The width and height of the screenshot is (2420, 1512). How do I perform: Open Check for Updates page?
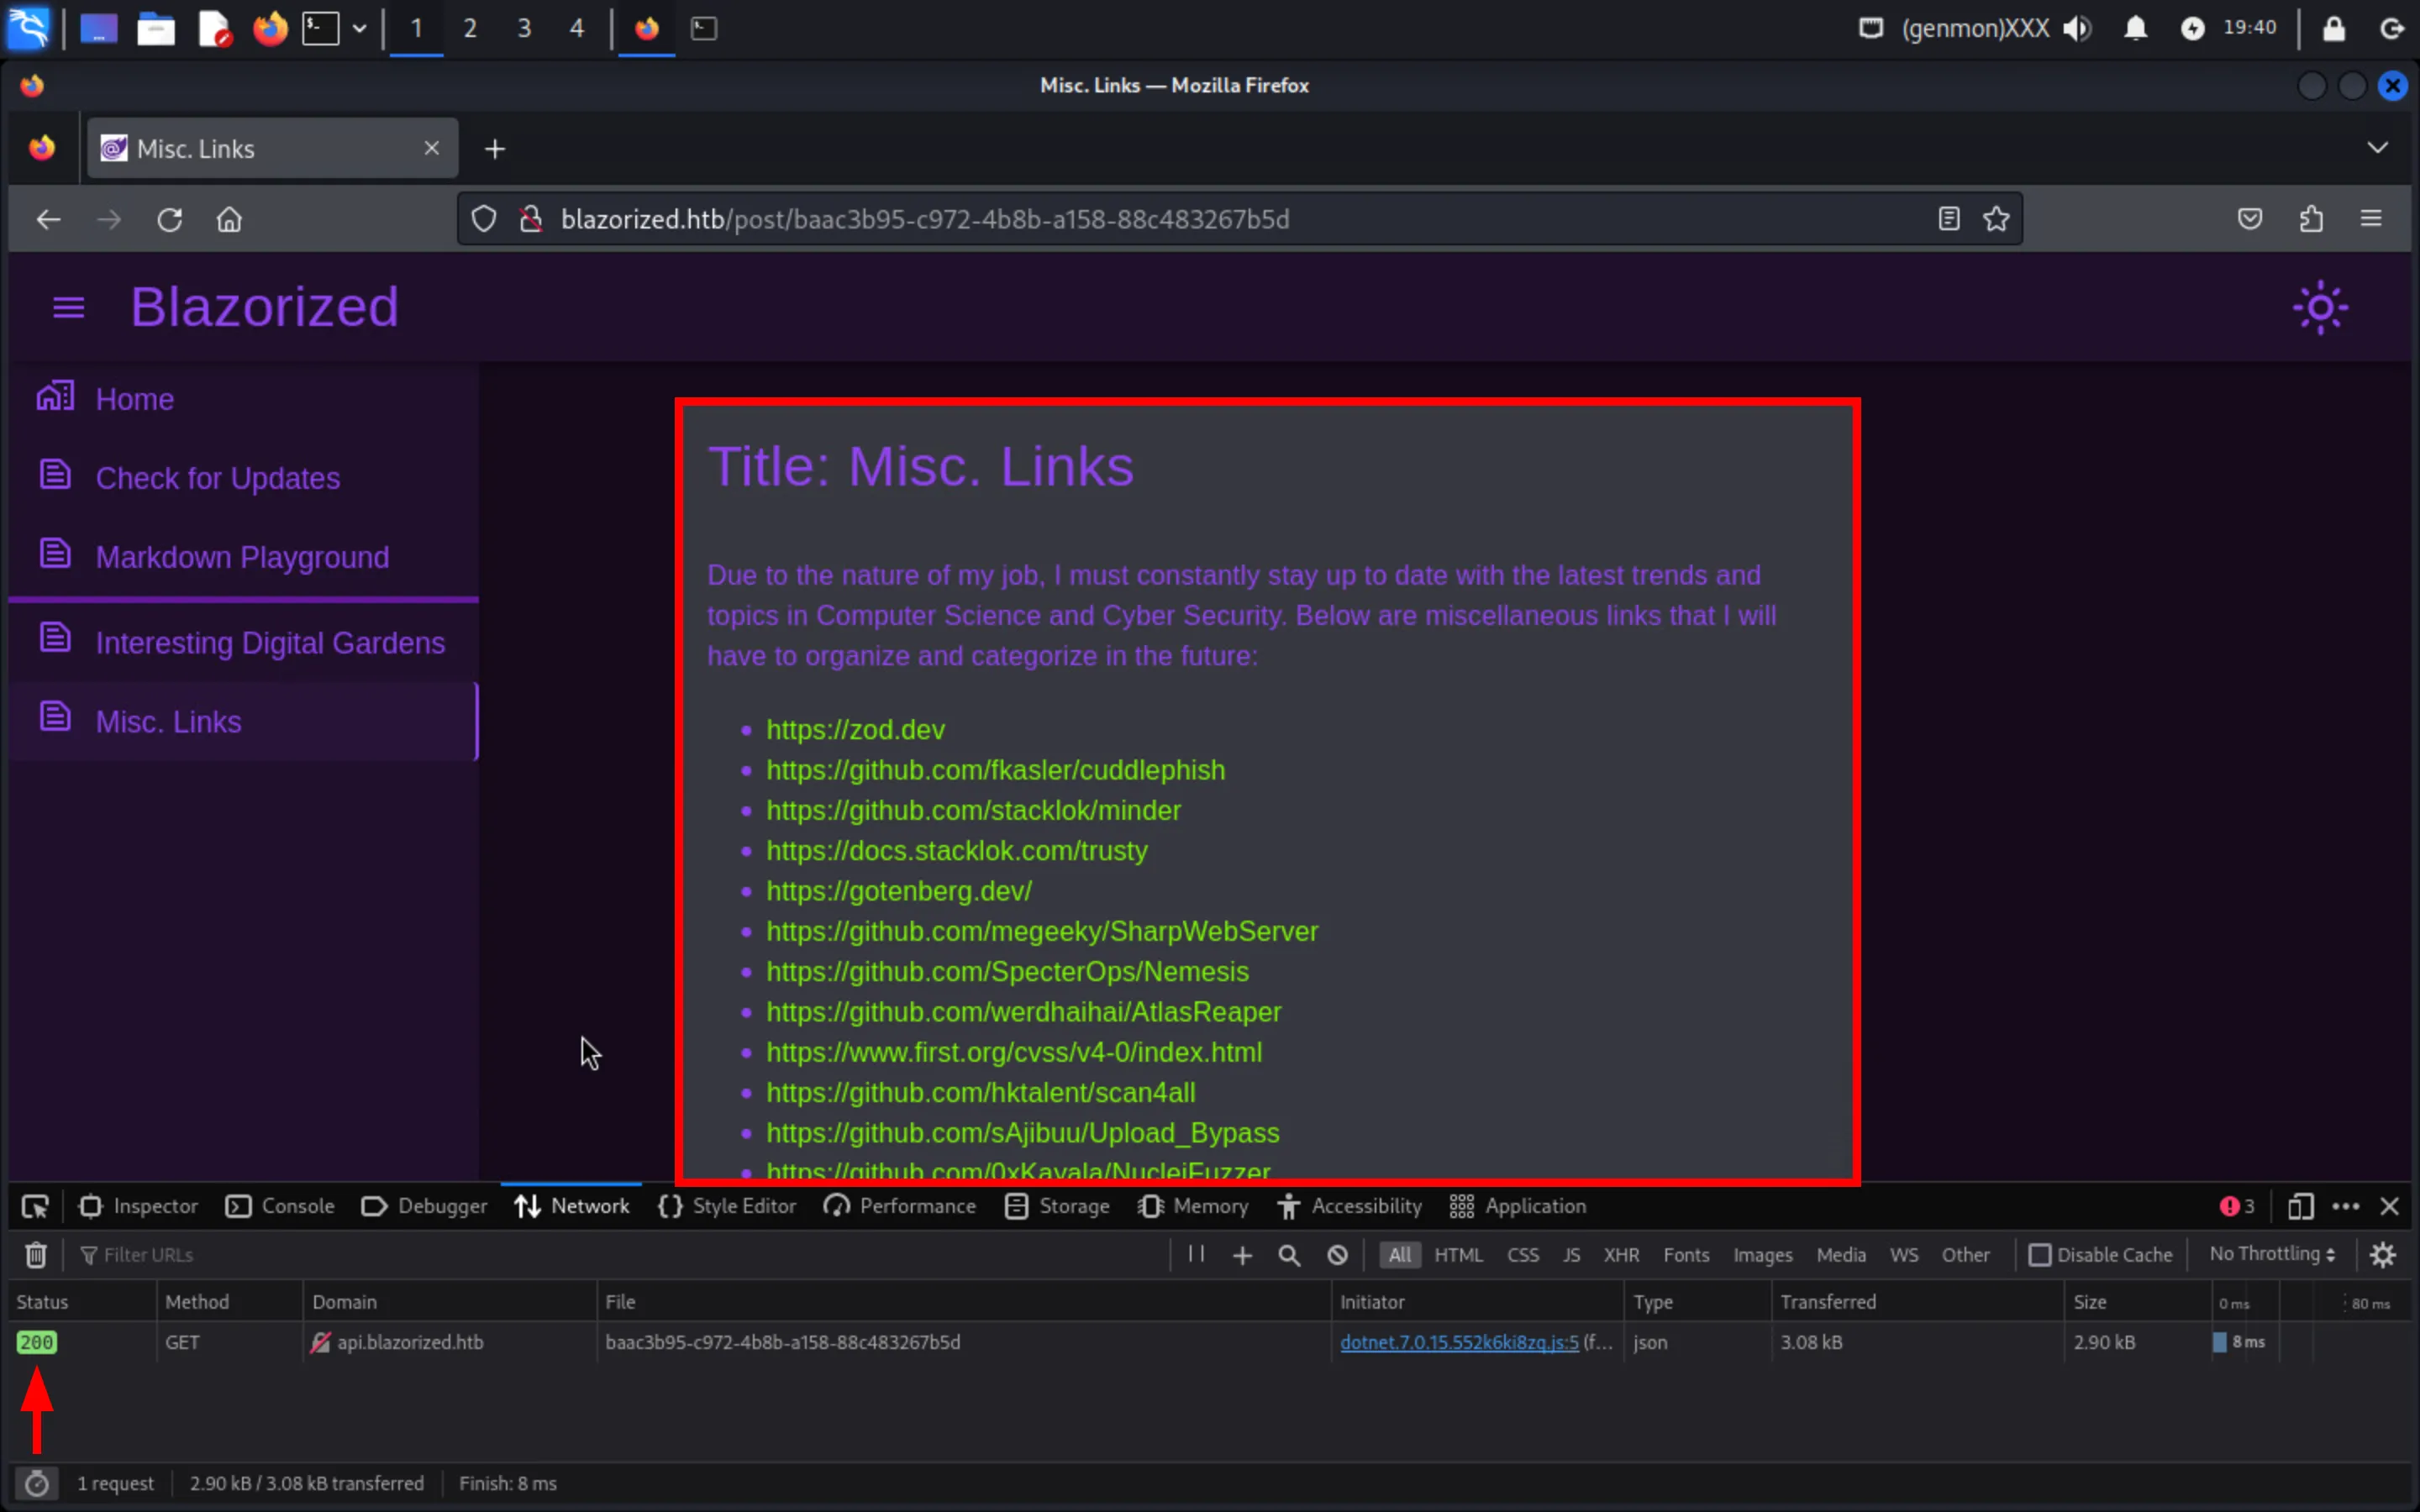[x=243, y=478]
